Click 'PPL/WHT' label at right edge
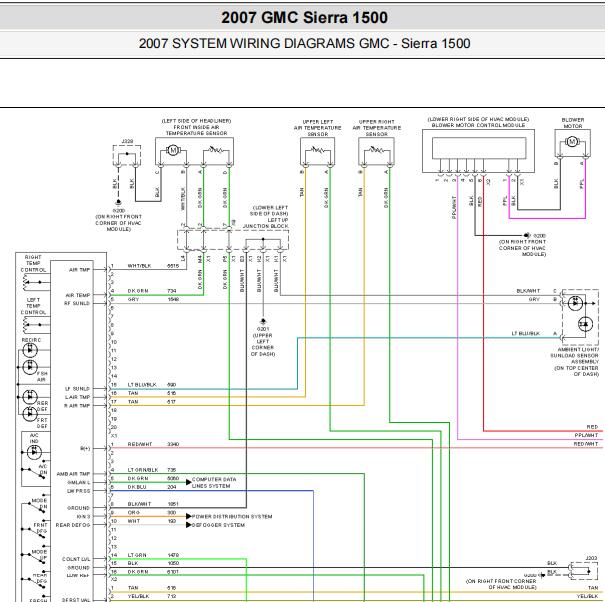The width and height of the screenshot is (605, 602). click(586, 435)
